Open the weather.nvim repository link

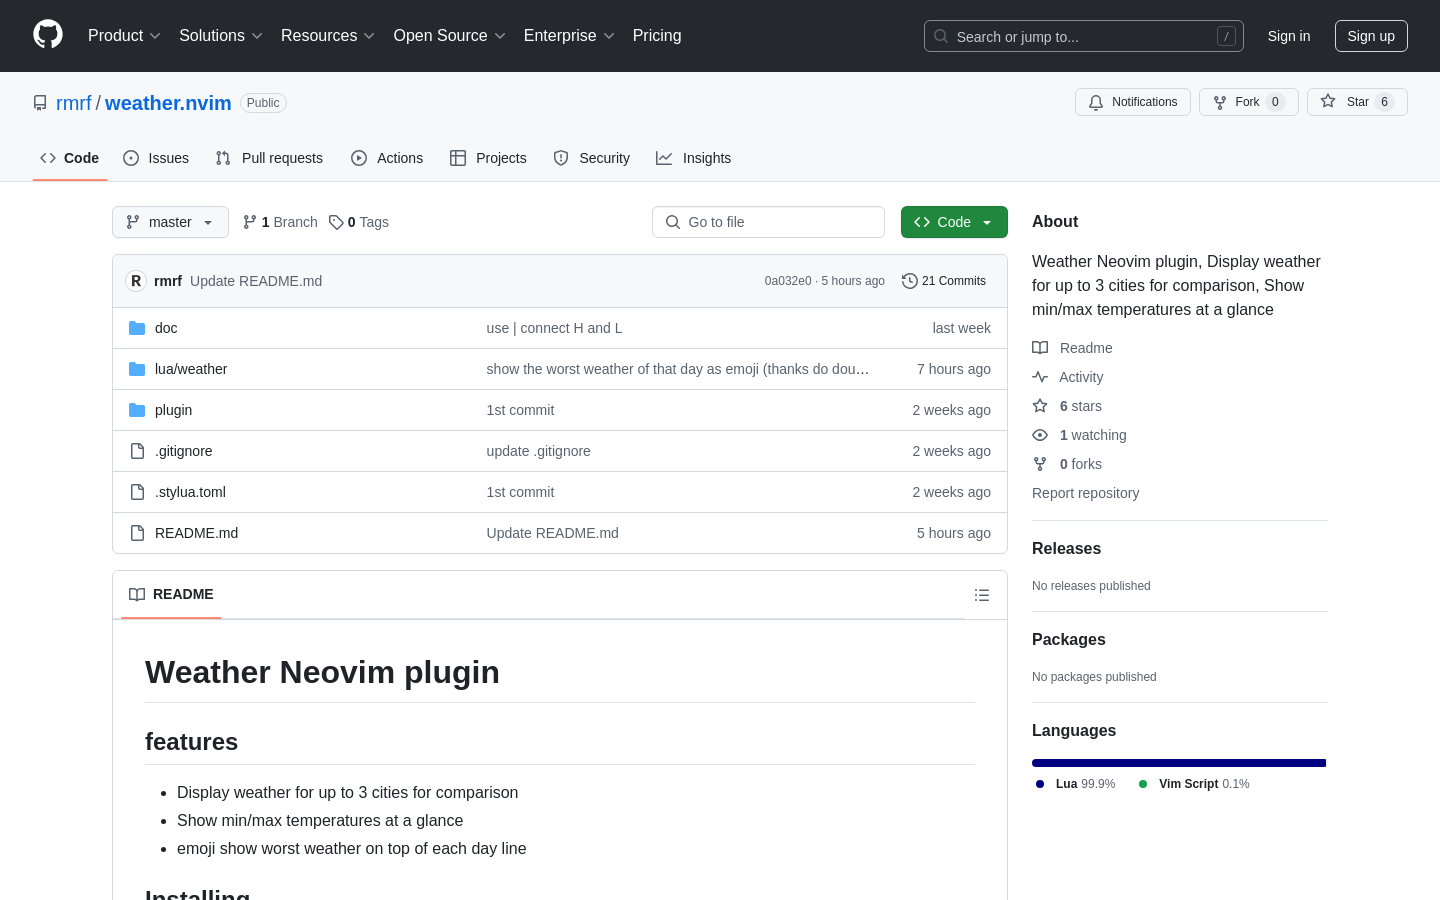(168, 103)
